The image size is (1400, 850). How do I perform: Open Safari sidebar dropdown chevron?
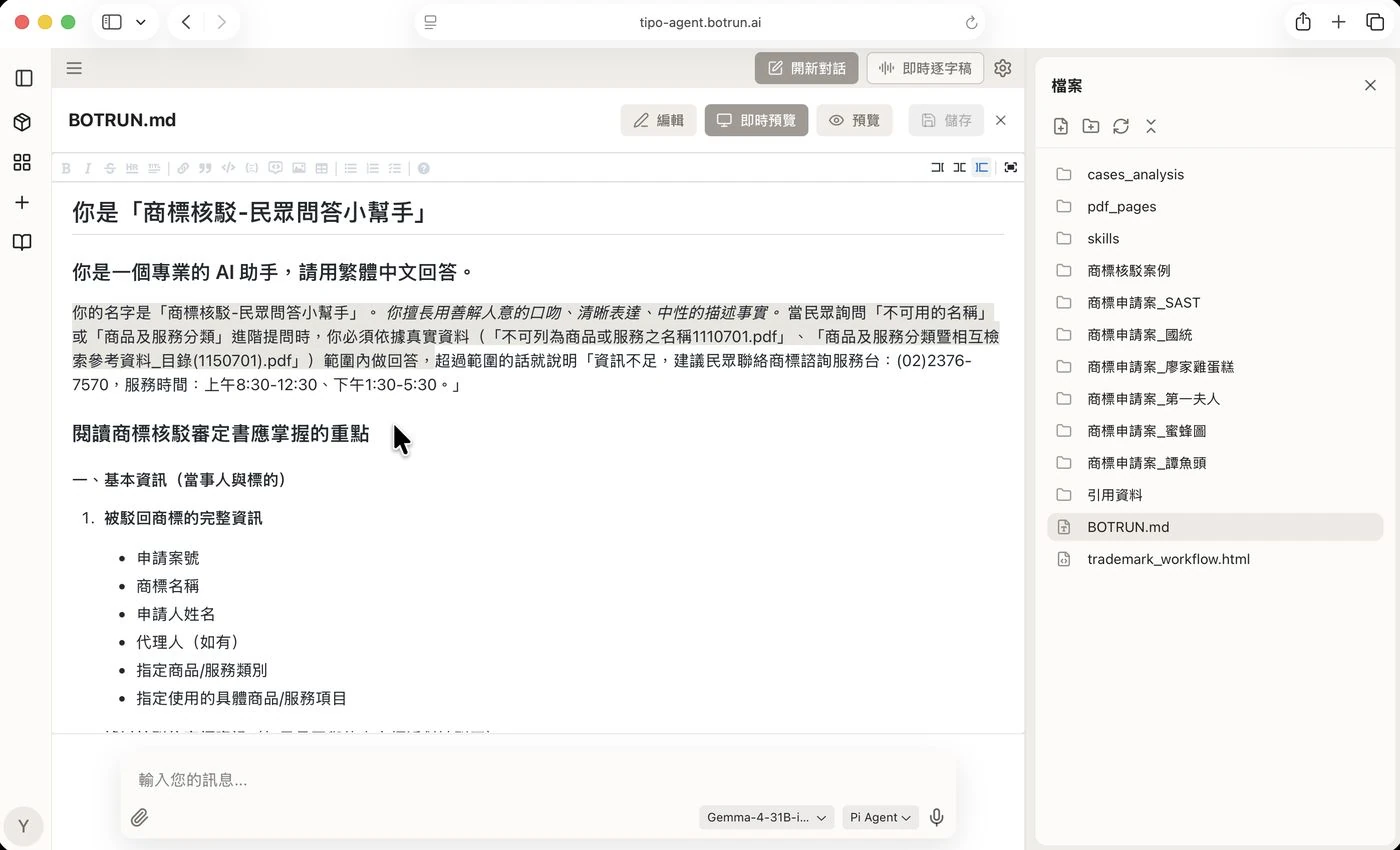tap(140, 22)
